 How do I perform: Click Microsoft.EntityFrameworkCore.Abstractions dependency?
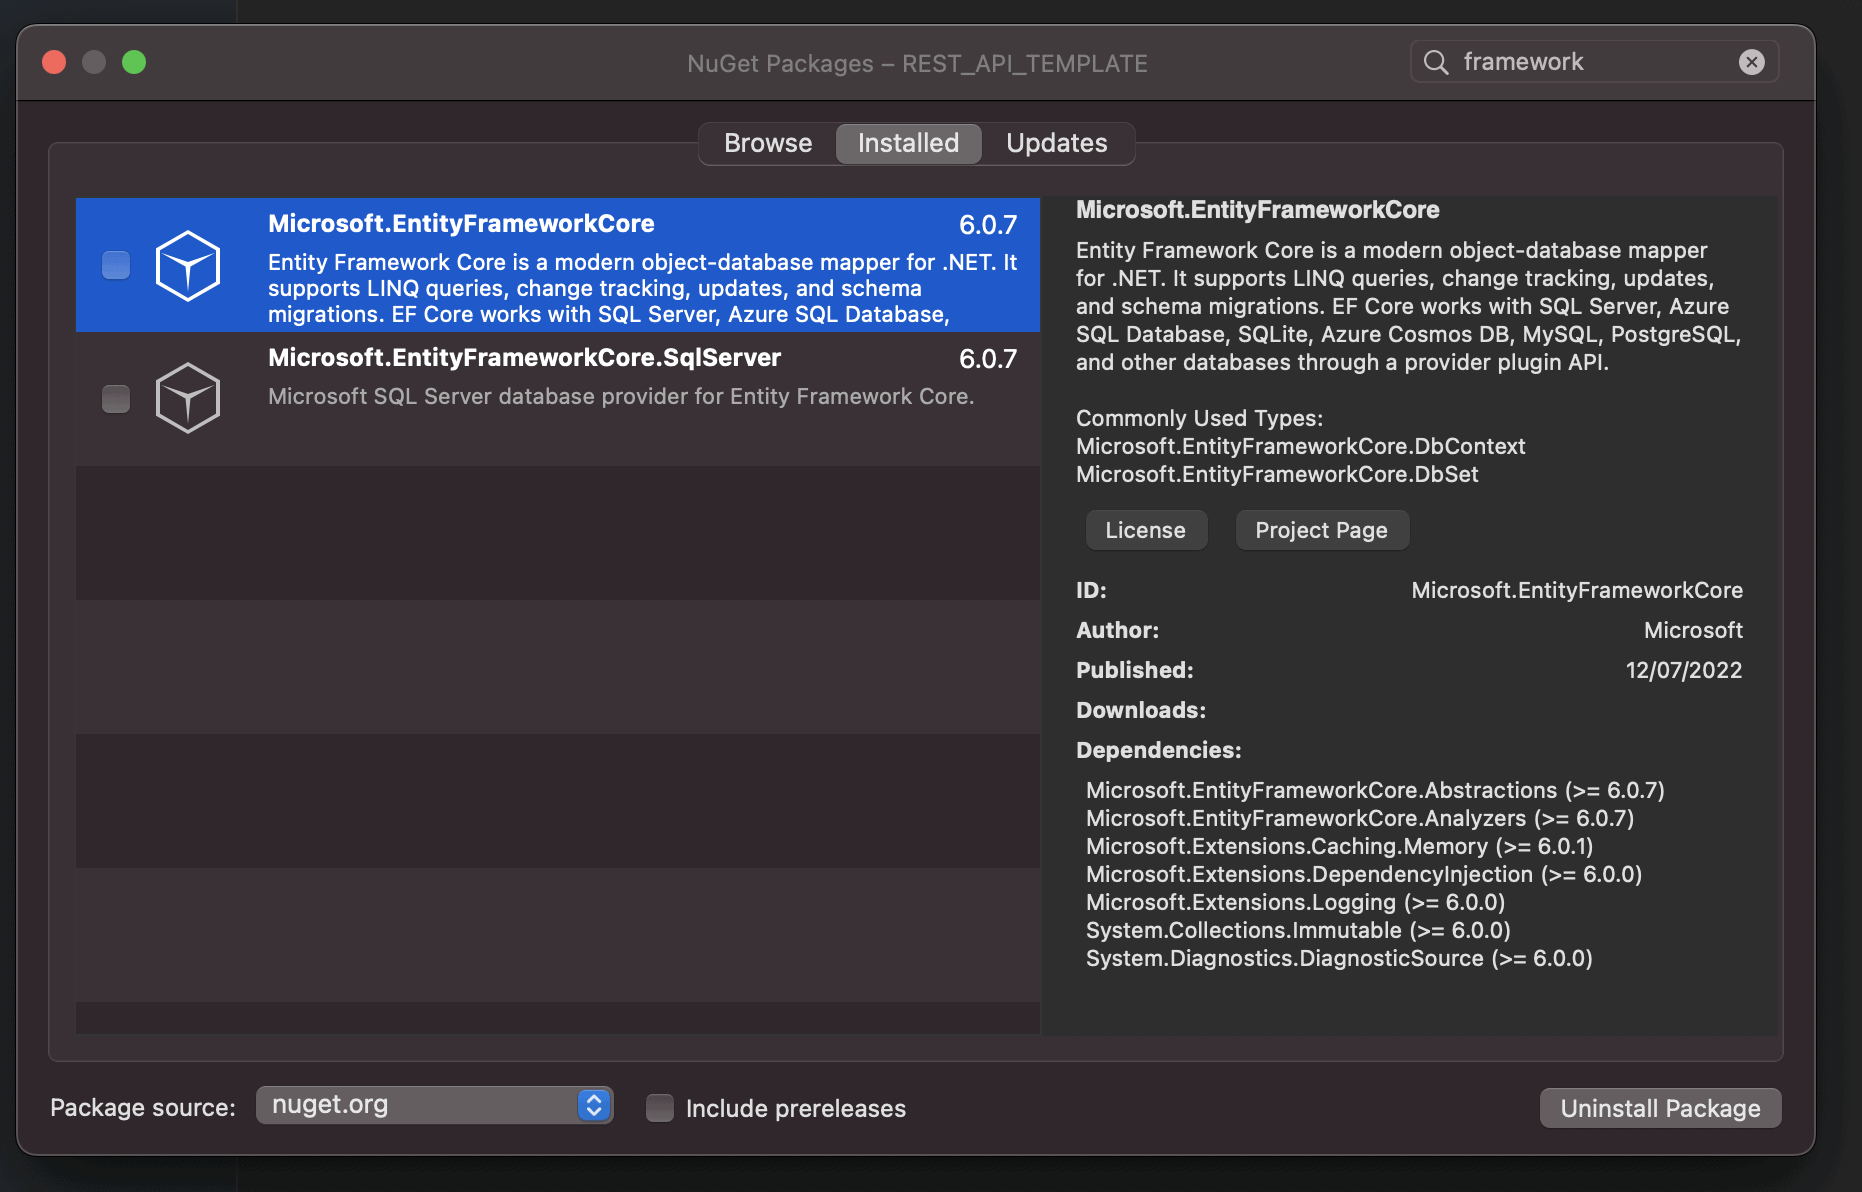[1375, 790]
